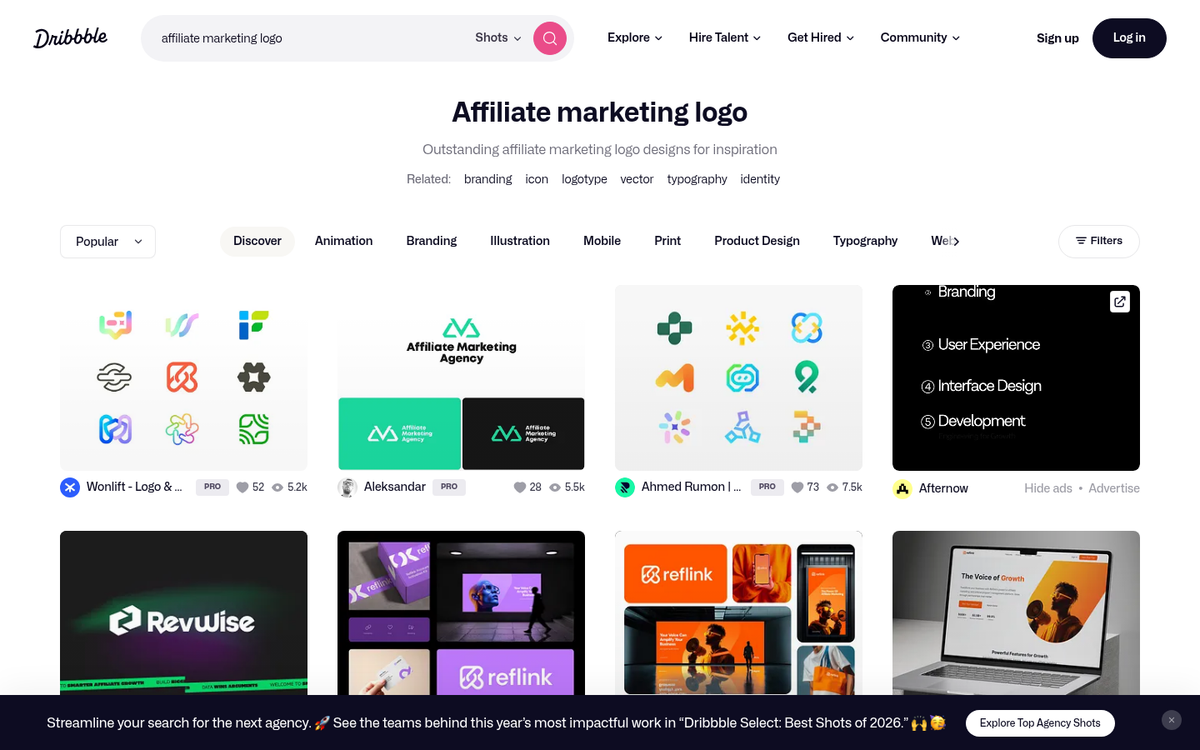Click the Log in button
This screenshot has height=750, width=1200.
click(x=1129, y=38)
